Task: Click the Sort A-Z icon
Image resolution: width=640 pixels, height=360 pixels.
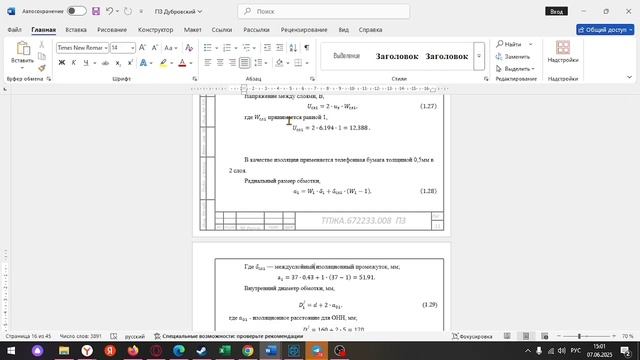Action: [x=293, y=48]
